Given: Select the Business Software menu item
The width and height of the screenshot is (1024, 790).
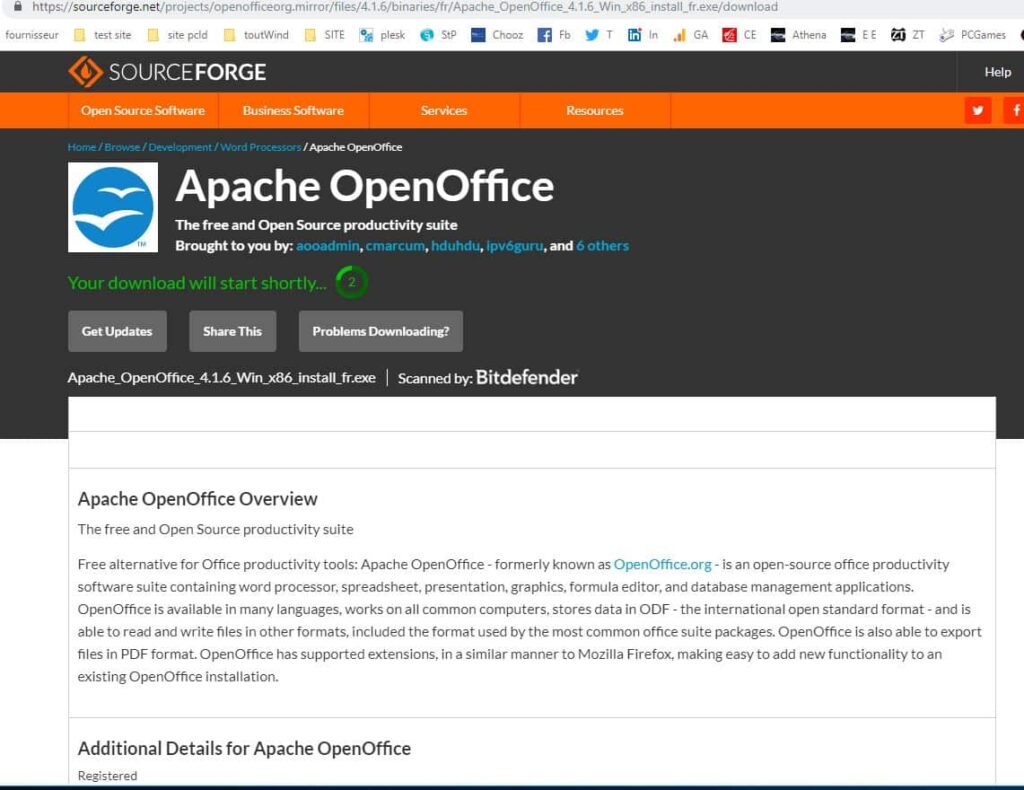Looking at the screenshot, I should [294, 110].
